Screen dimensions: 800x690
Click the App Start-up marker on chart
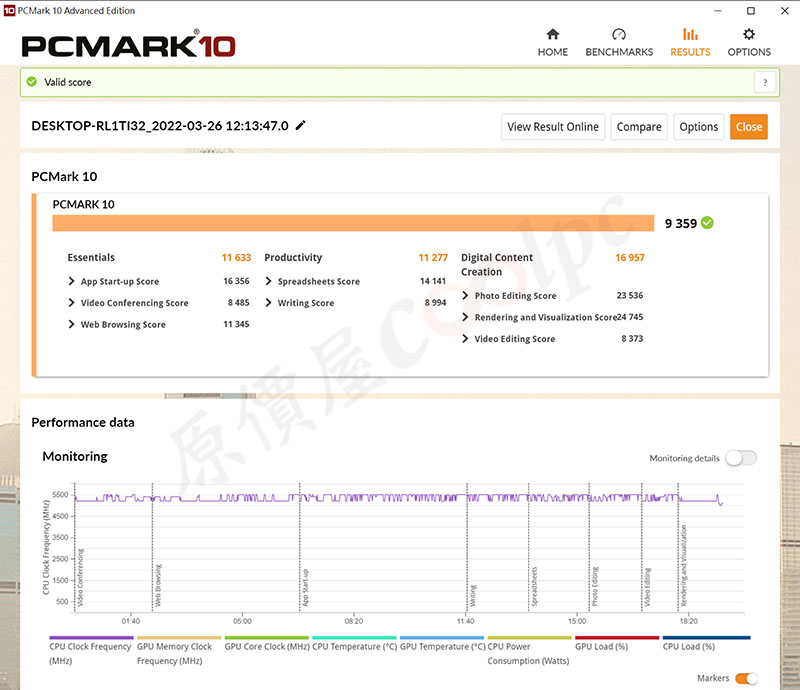[305, 588]
